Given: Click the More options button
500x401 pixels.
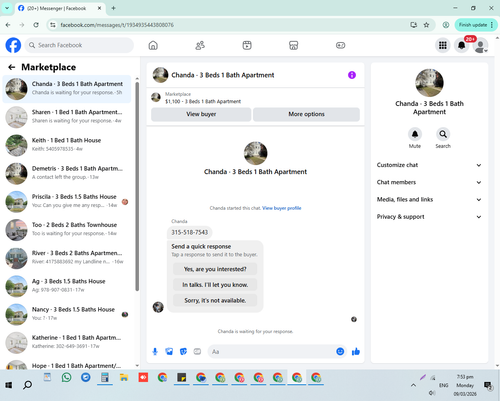Looking at the screenshot, I should point(306,114).
